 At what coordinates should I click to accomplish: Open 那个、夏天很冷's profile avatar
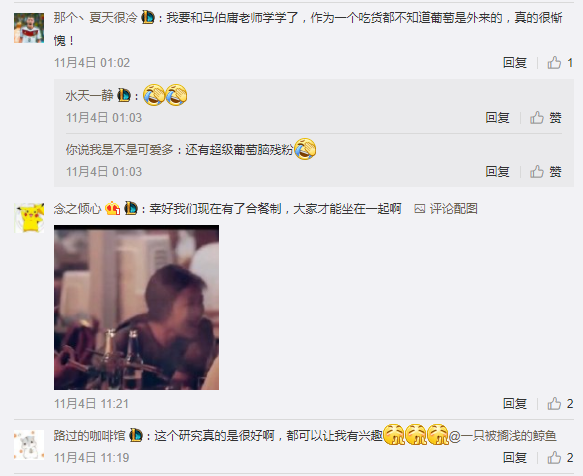29,28
